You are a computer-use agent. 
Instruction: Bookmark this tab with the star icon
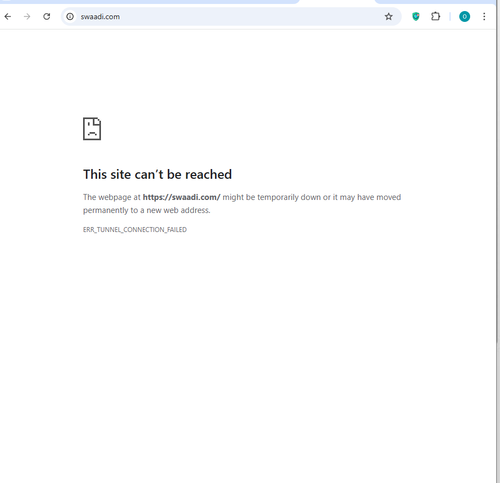(x=389, y=17)
